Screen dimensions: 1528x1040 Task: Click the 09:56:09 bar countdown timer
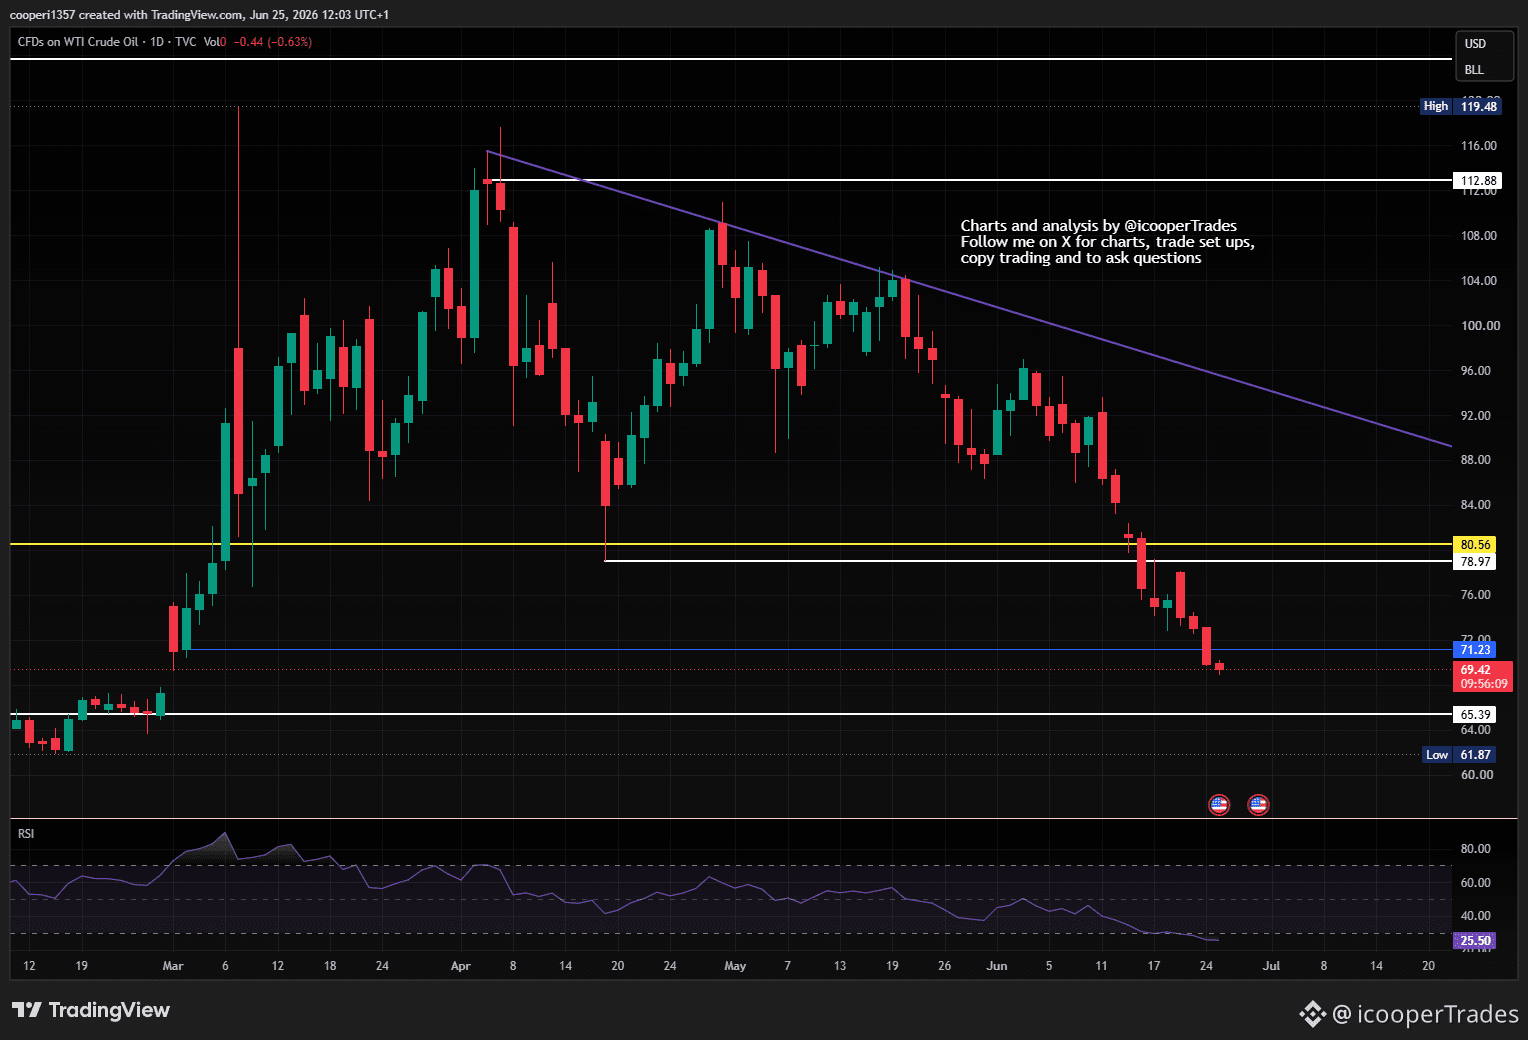pyautogui.click(x=1483, y=684)
